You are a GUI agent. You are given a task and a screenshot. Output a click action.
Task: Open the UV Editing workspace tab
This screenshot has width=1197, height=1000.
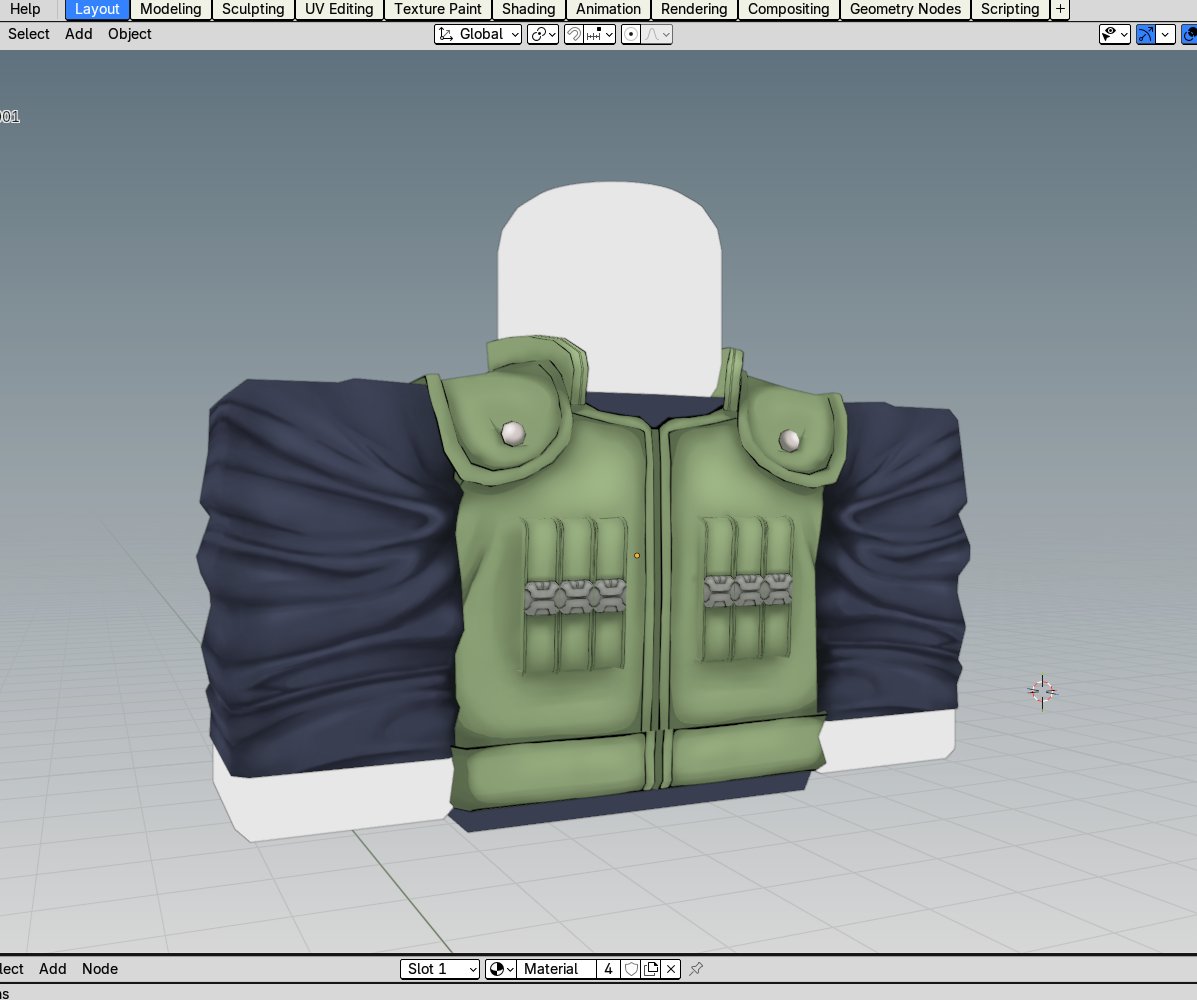[x=339, y=9]
